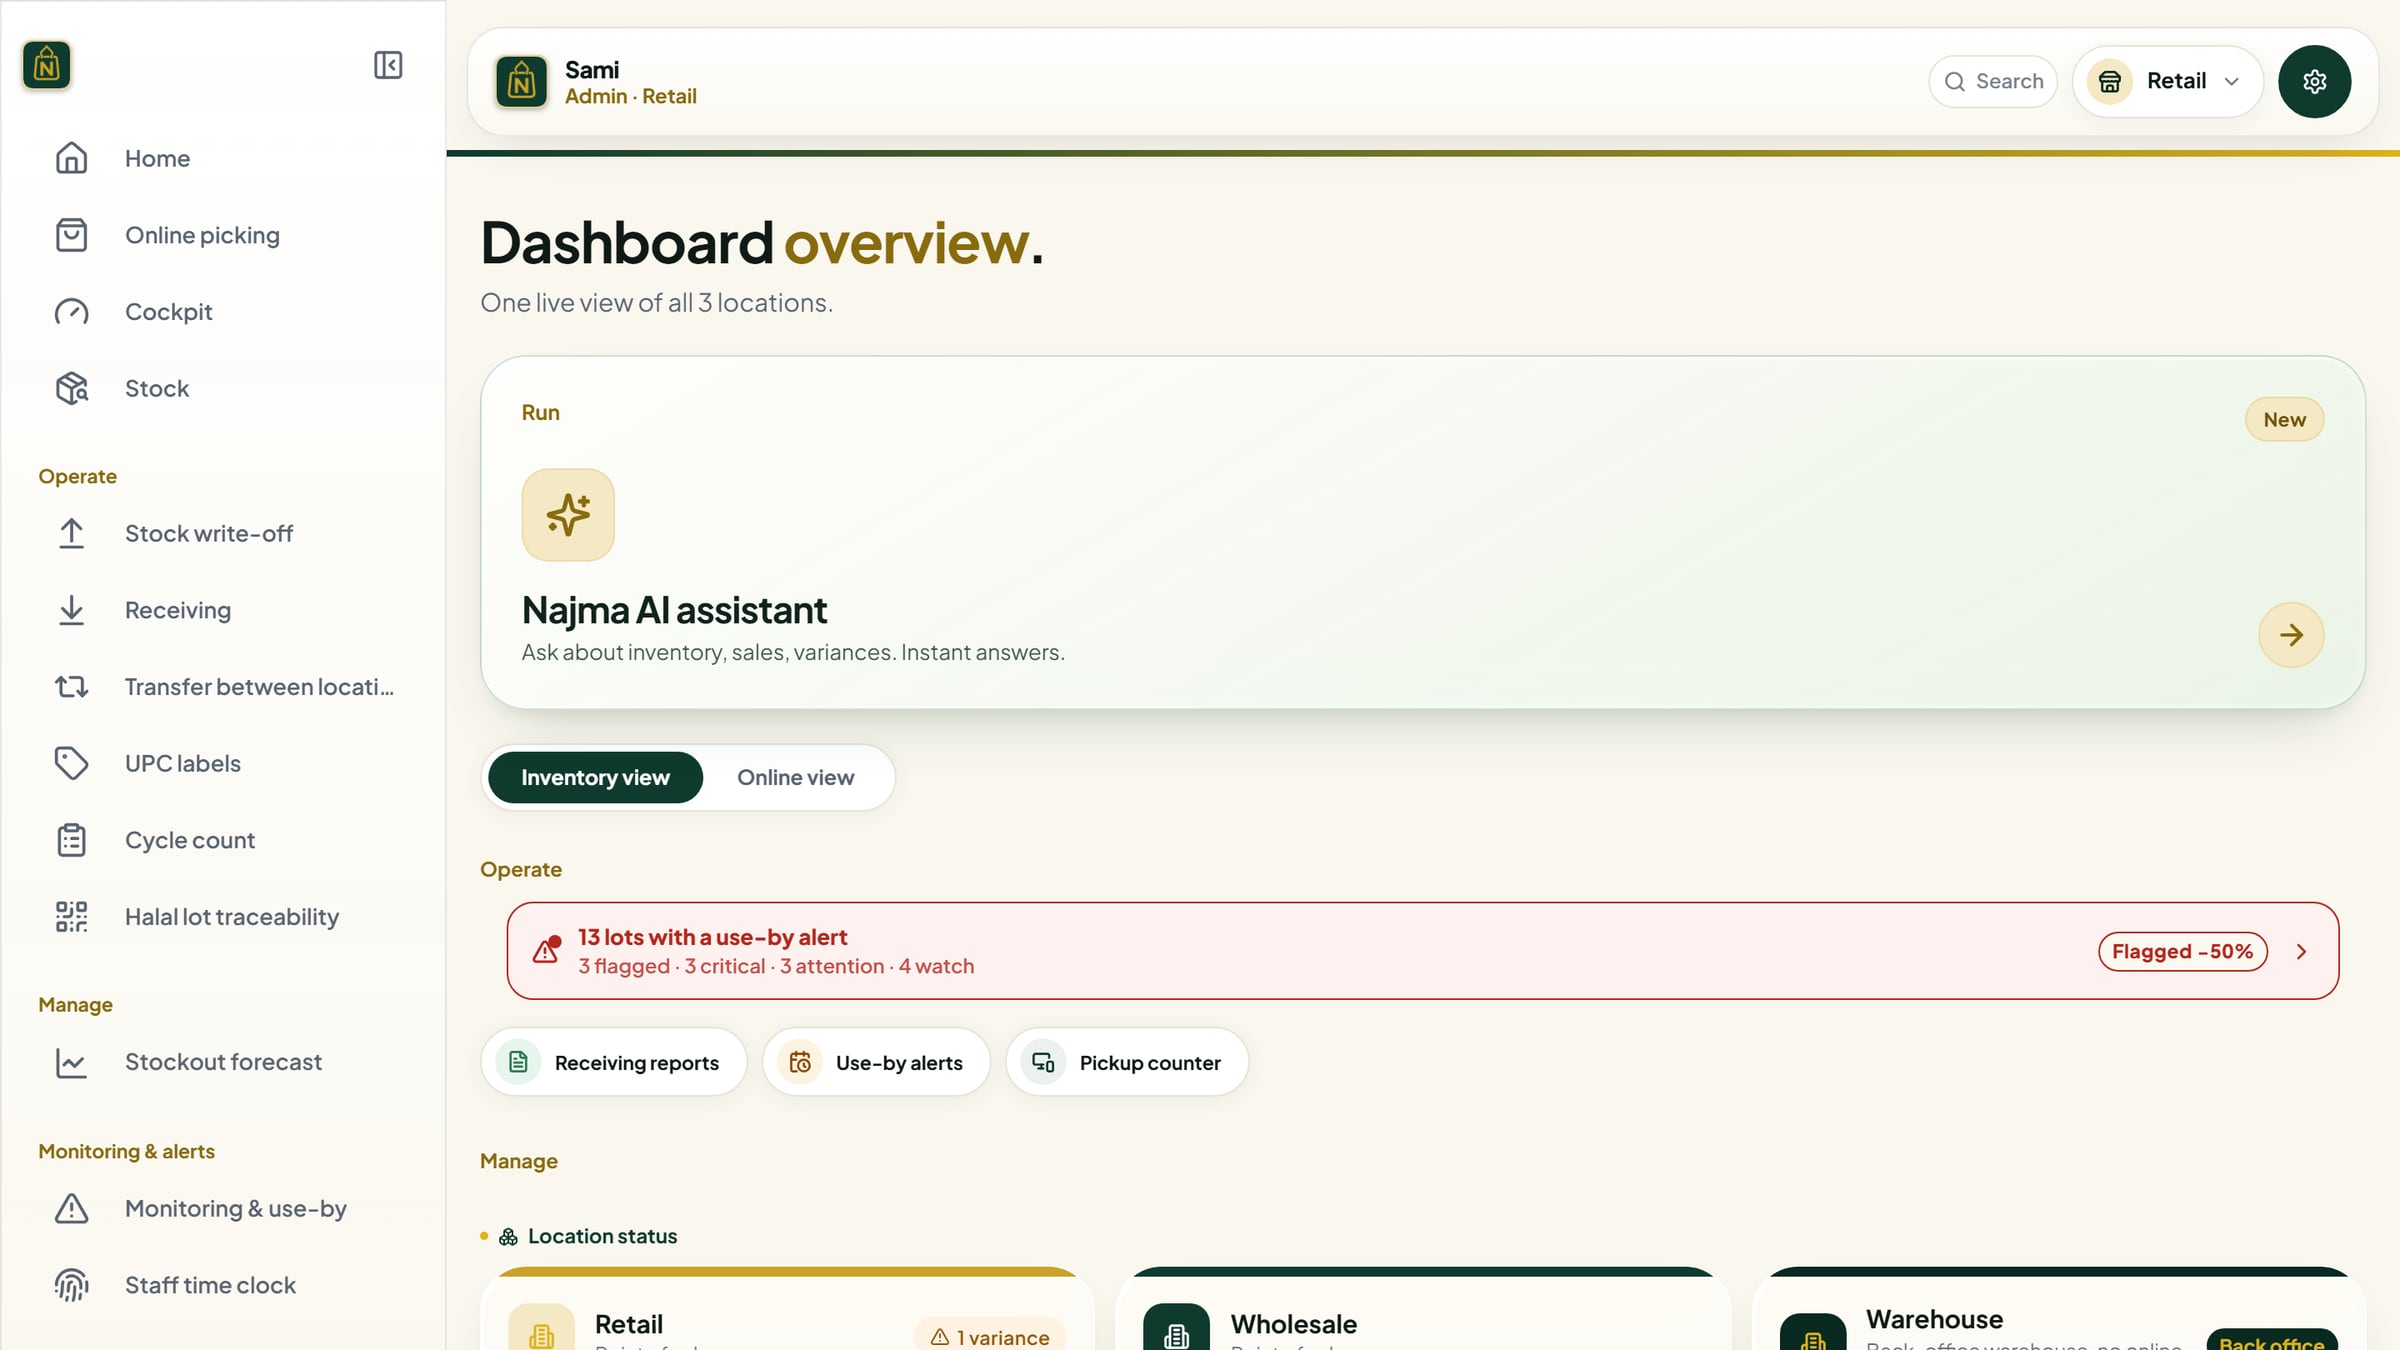Viewport: 2400px width, 1350px height.
Task: Open Online picking bag icon
Action: [71, 235]
